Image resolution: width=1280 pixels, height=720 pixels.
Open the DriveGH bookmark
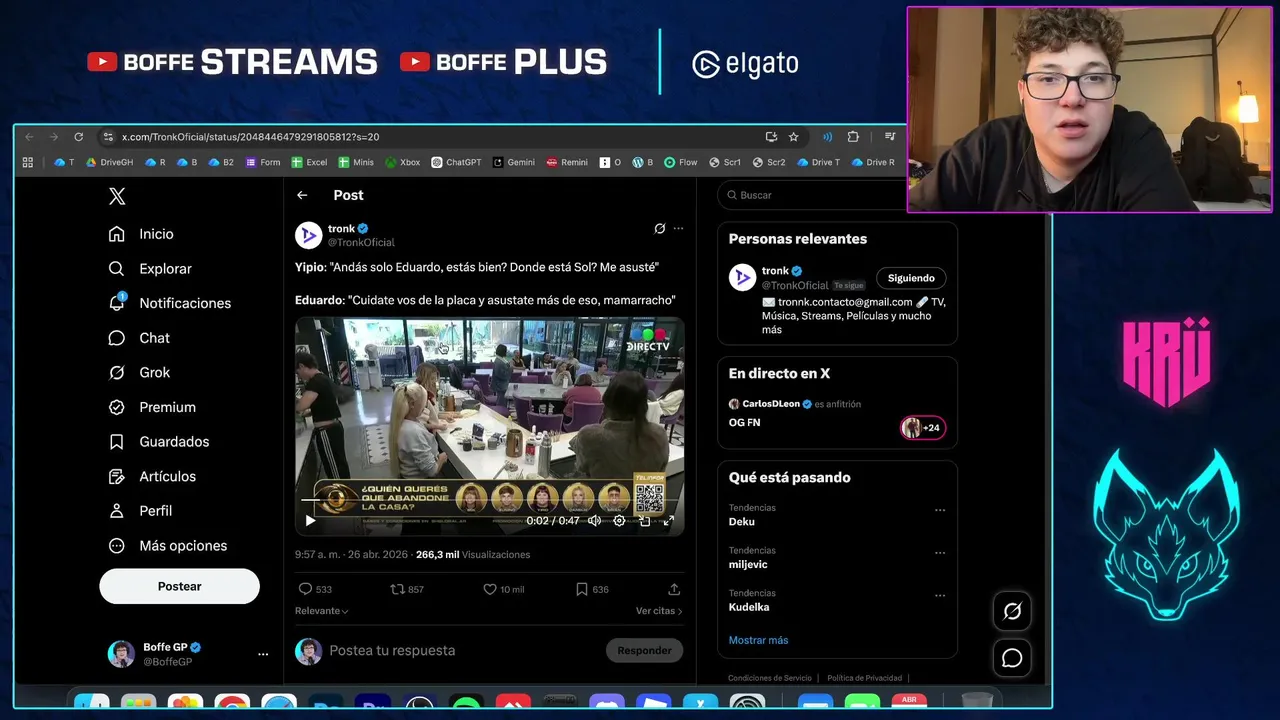pyautogui.click(x=109, y=162)
